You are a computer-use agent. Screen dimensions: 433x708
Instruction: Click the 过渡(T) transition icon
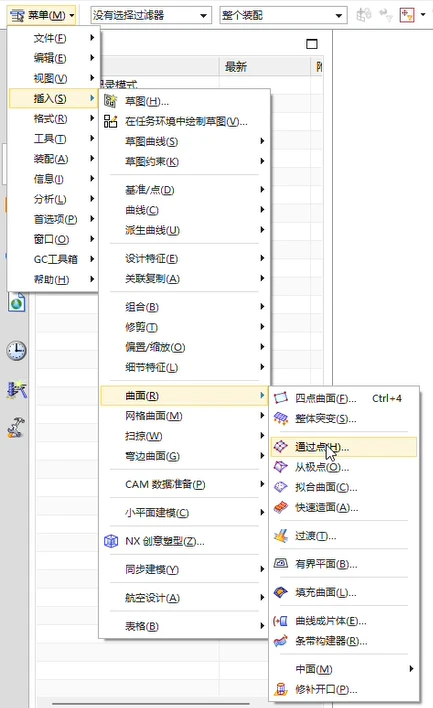click(x=281, y=536)
